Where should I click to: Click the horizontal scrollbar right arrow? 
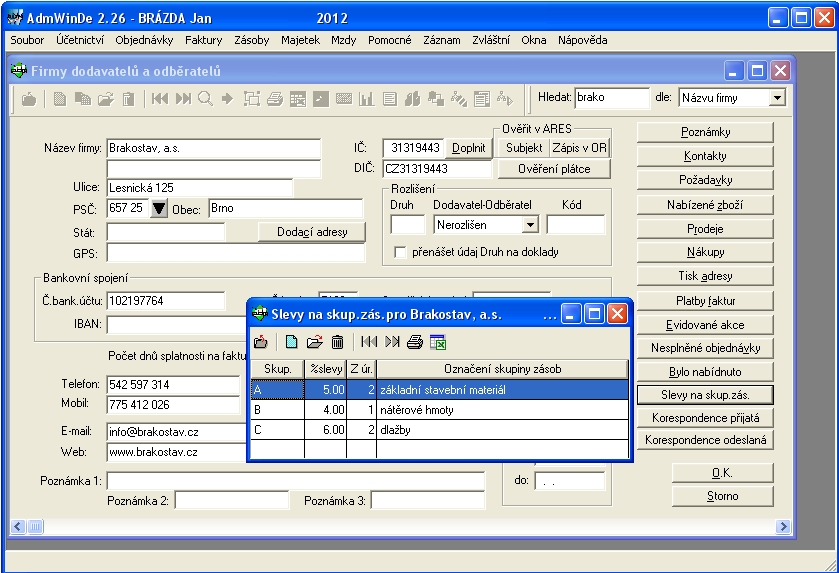point(783,526)
